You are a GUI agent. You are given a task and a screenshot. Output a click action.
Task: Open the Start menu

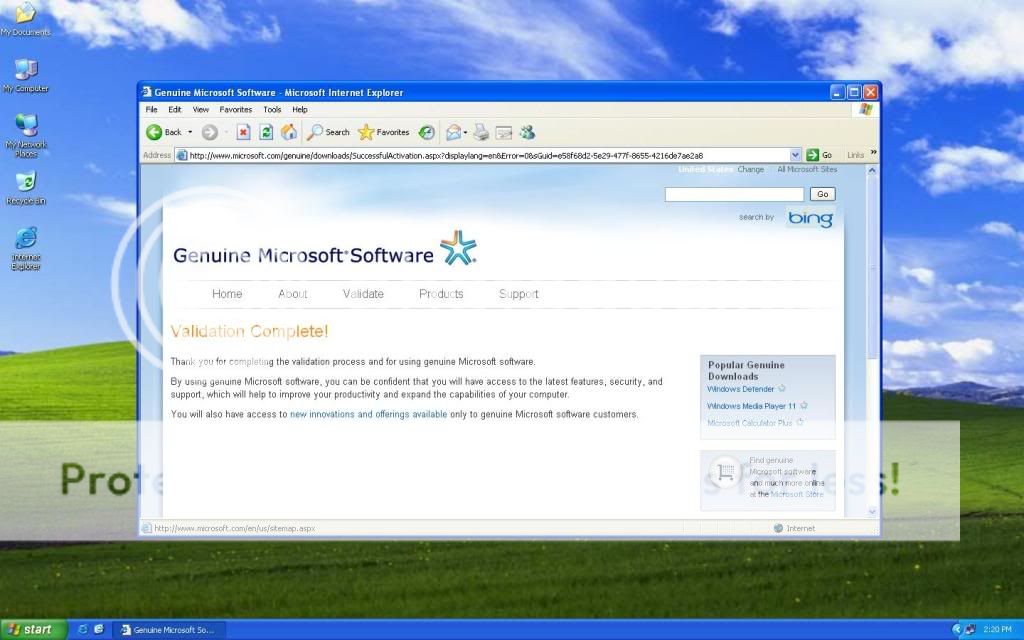(x=30, y=629)
